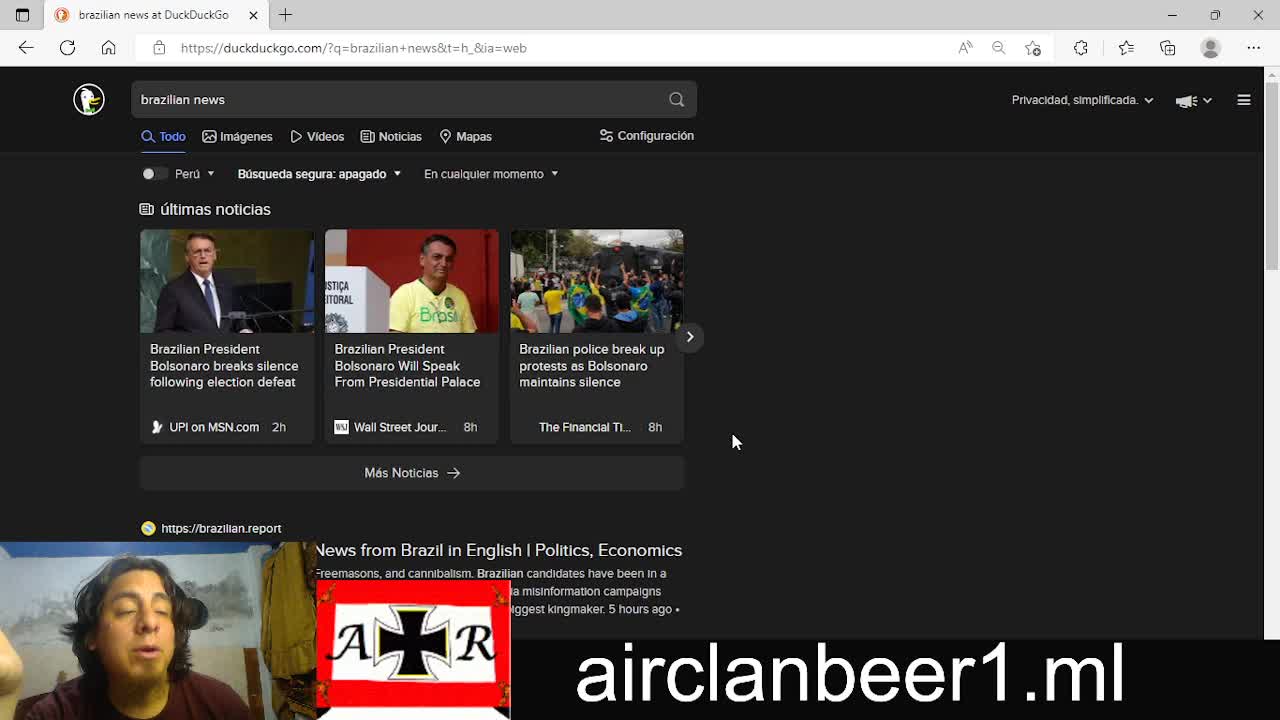Show next news carousel items

(690, 337)
